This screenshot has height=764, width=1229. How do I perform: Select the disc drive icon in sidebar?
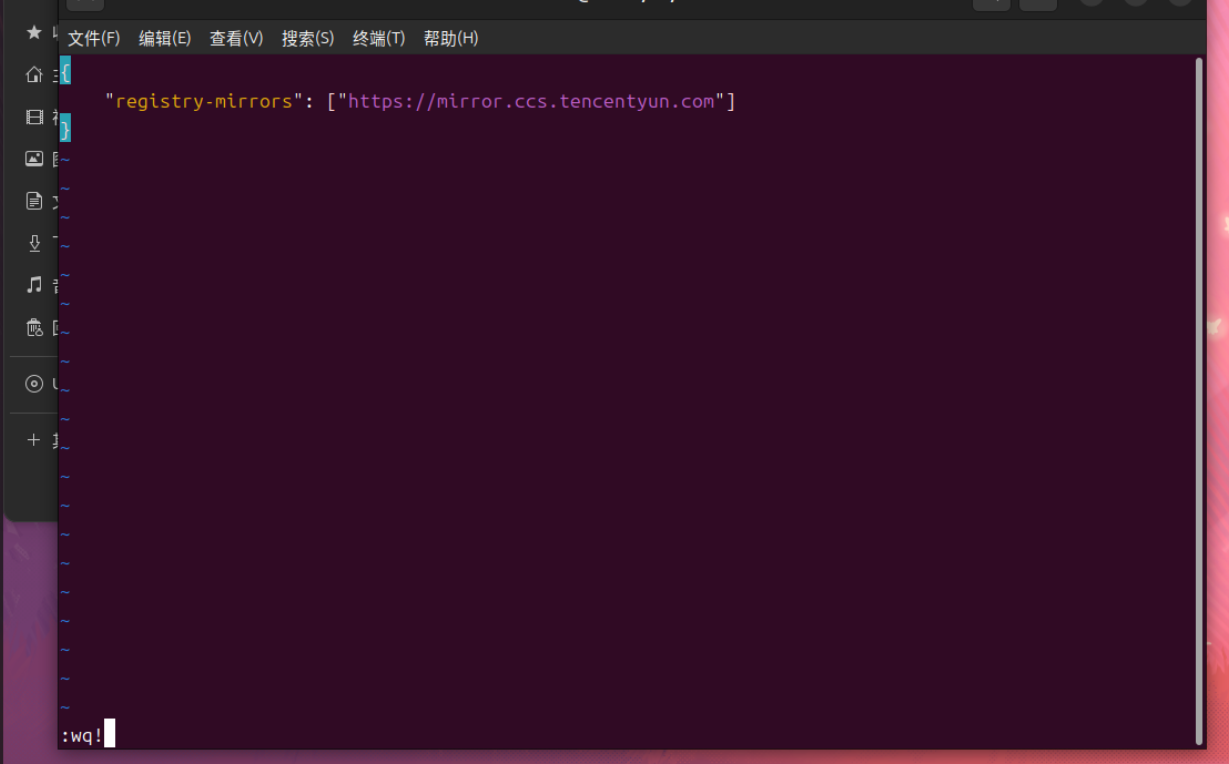pos(34,384)
